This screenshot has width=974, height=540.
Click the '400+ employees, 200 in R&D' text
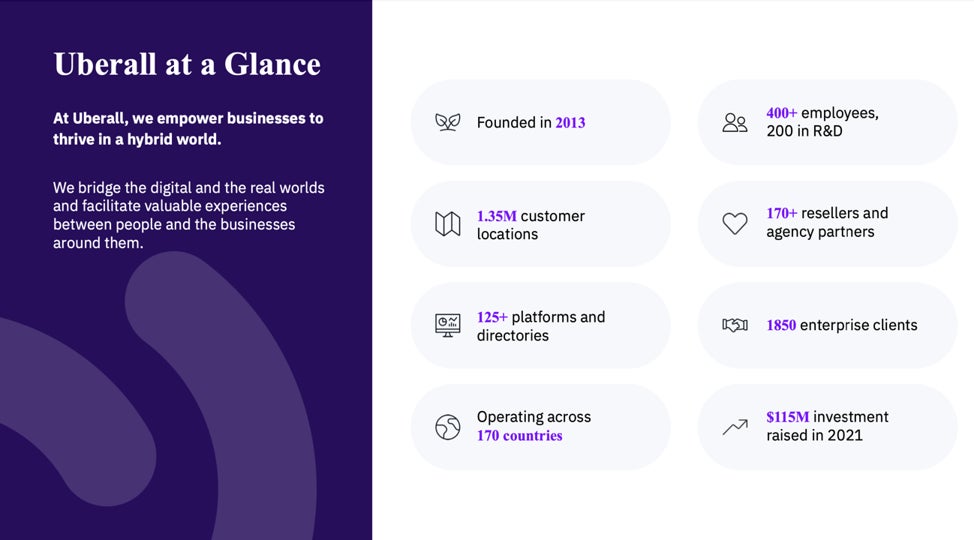pos(822,122)
